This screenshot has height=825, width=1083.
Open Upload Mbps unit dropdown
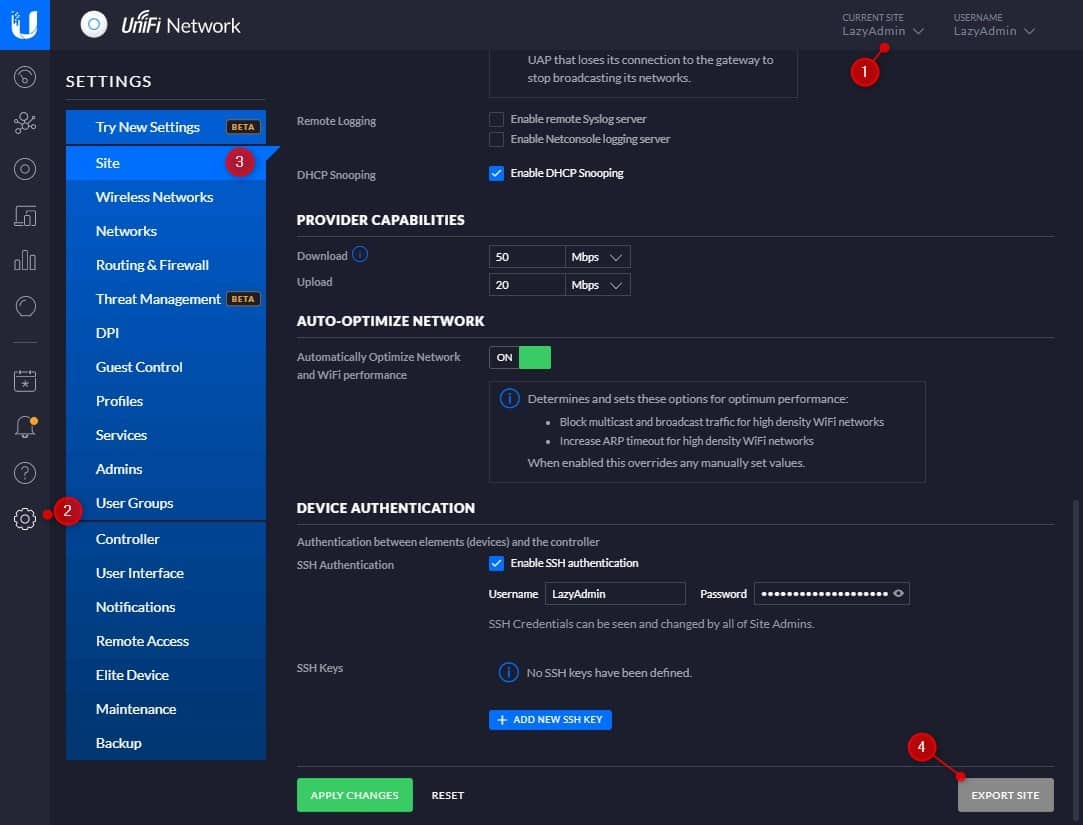point(597,285)
